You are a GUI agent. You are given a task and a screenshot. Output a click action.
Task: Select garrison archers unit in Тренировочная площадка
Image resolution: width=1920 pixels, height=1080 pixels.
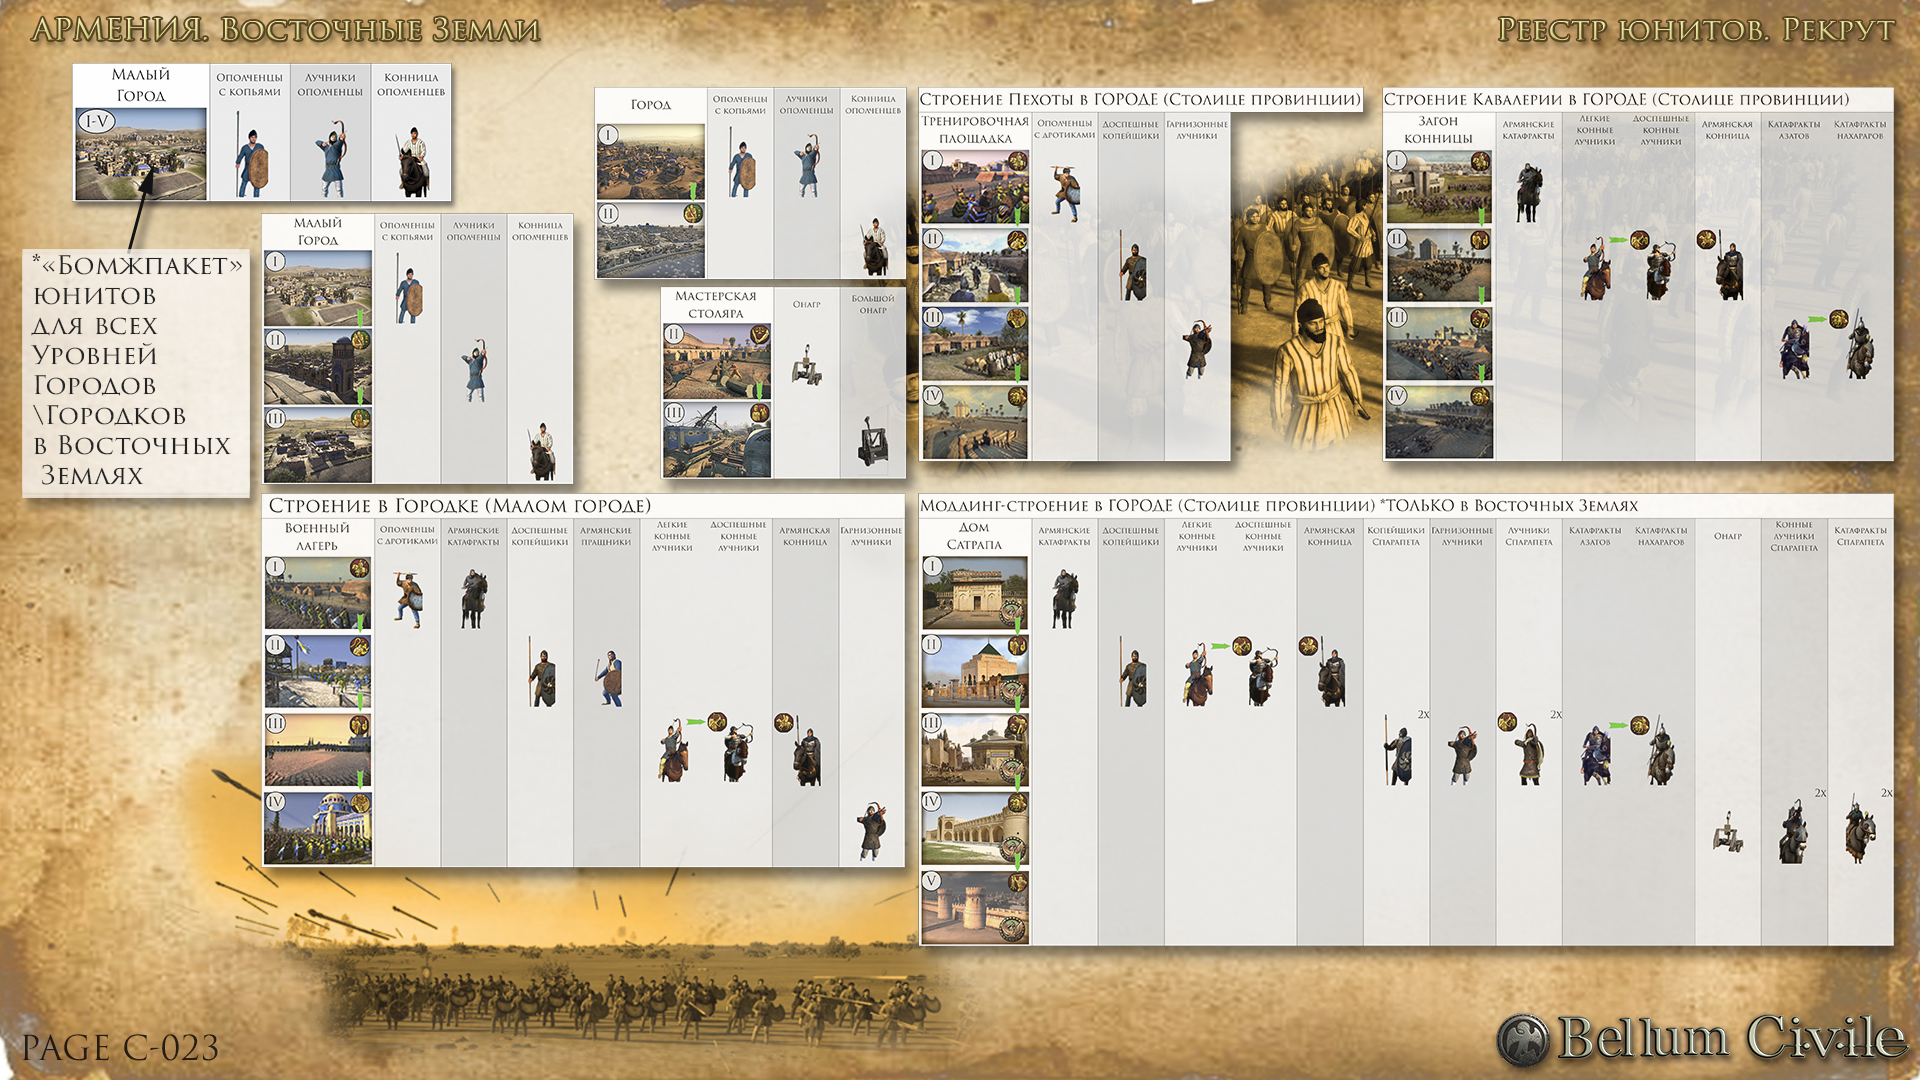[x=1197, y=350]
